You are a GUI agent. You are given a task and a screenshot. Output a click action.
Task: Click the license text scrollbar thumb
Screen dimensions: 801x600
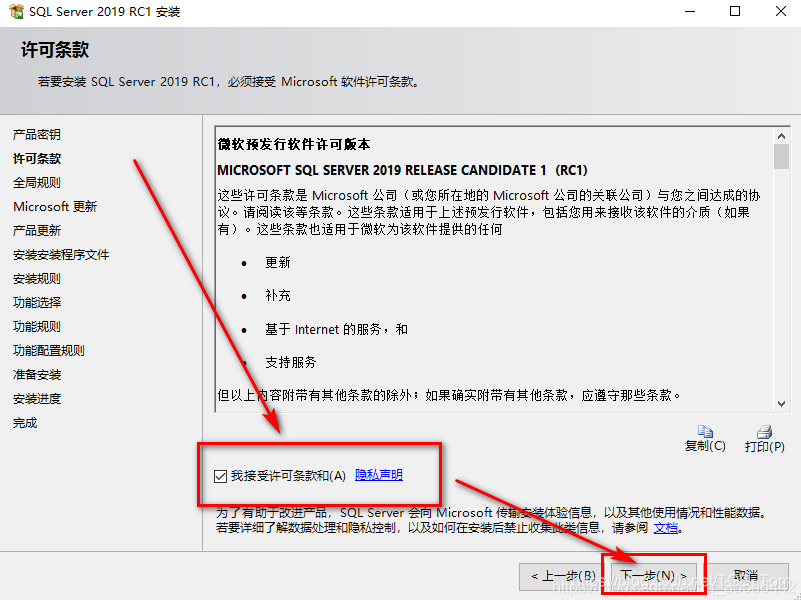point(781,156)
